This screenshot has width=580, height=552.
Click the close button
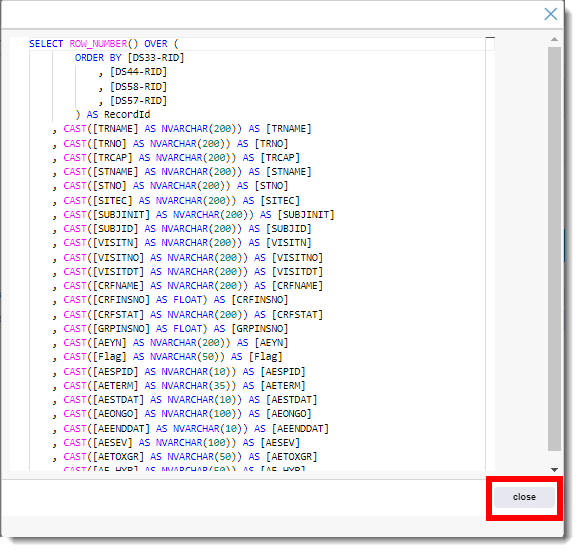click(x=524, y=497)
